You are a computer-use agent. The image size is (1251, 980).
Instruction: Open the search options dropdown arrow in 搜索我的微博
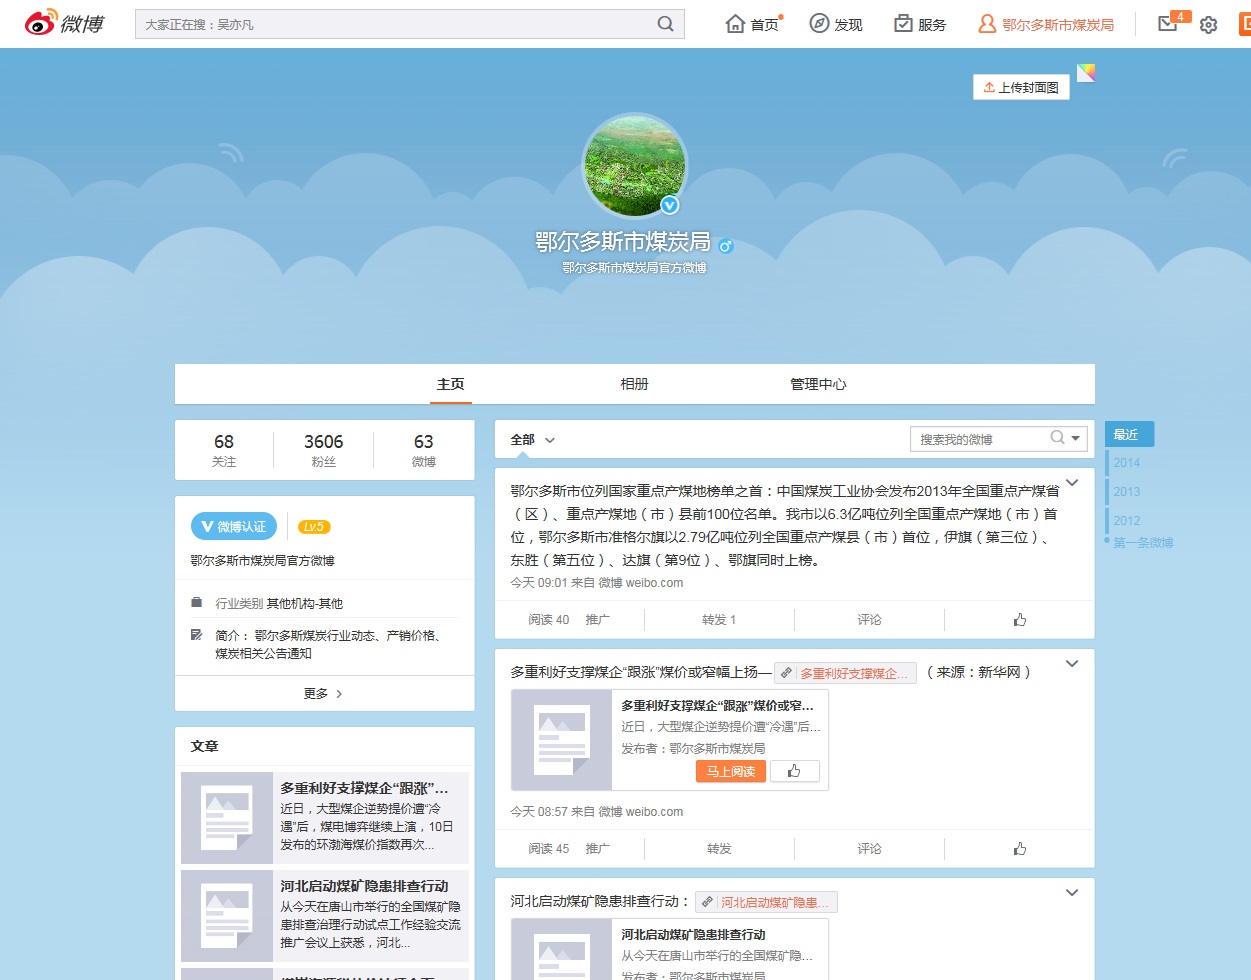click(1077, 438)
